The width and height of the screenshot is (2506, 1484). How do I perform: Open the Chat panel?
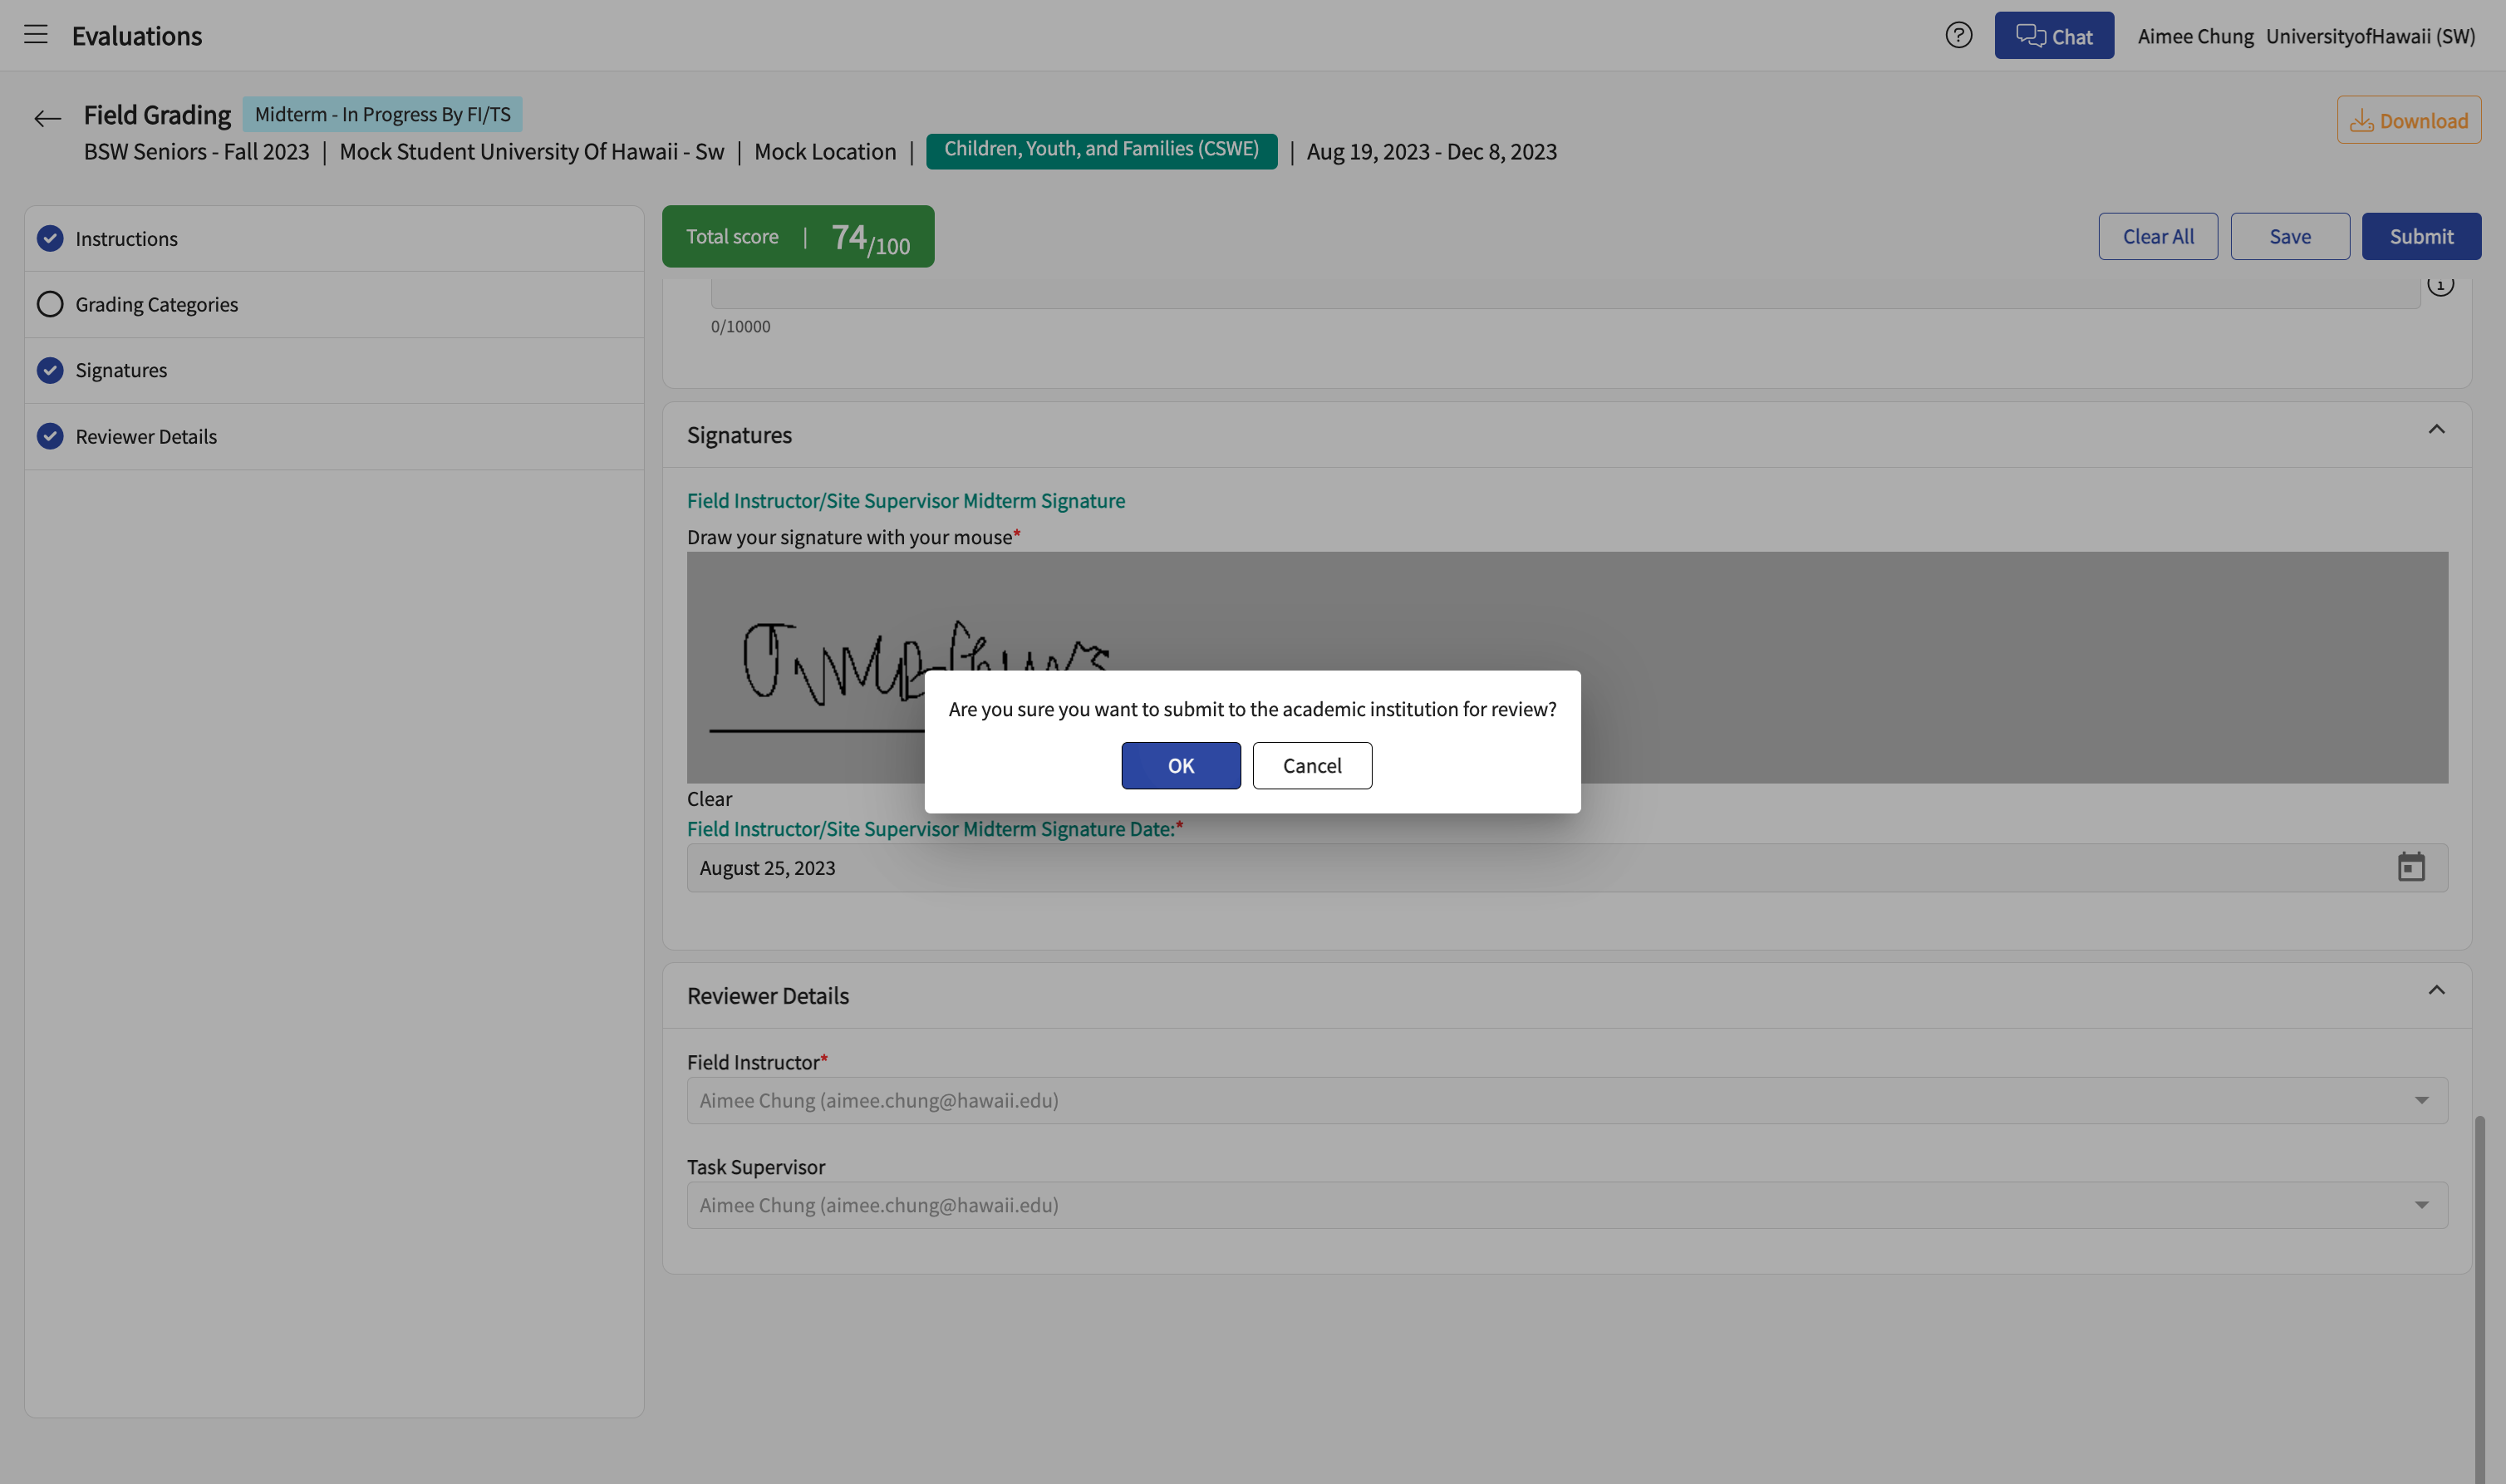coord(2054,35)
